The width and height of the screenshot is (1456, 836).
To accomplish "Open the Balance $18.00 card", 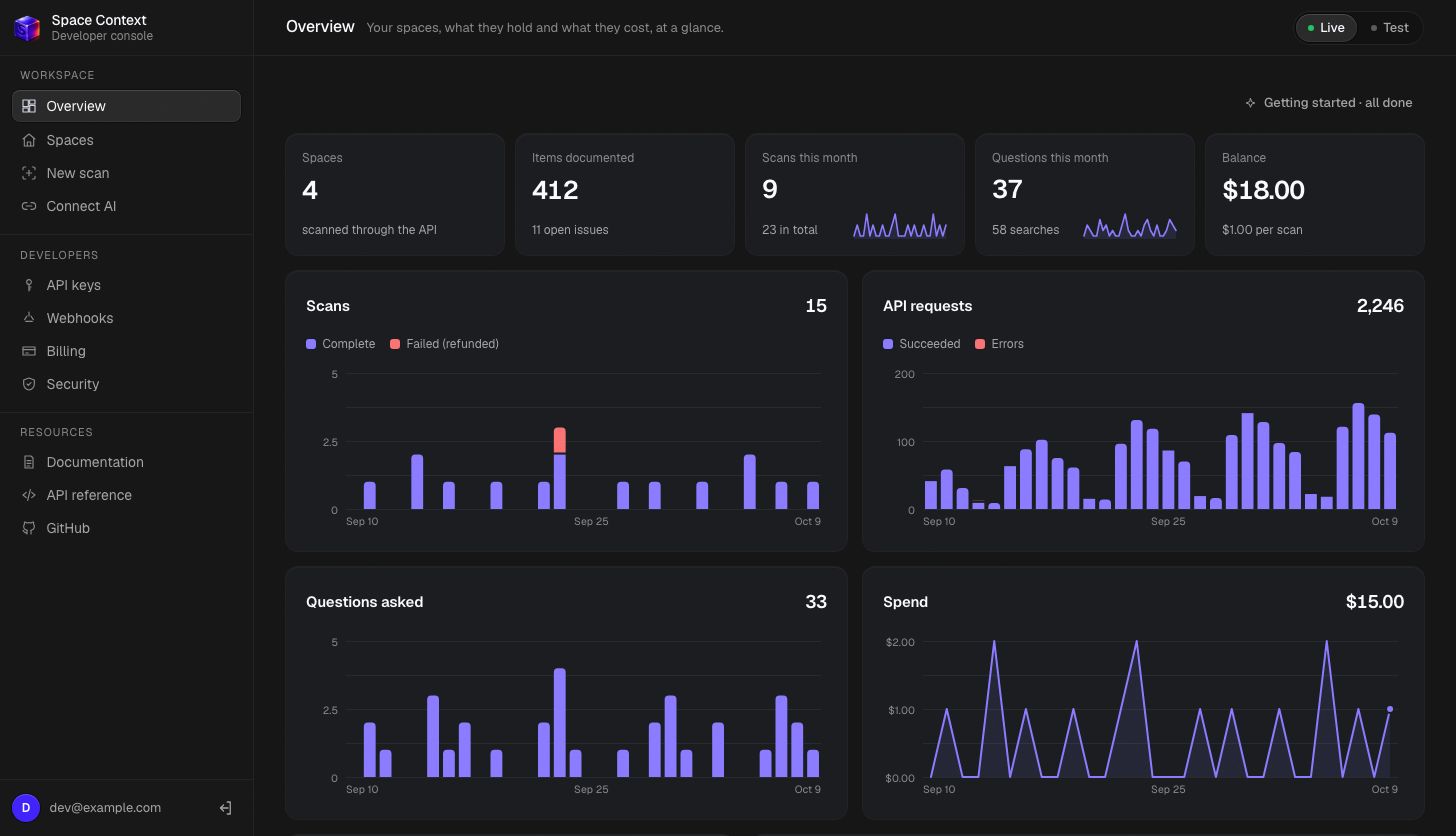I will point(1315,194).
